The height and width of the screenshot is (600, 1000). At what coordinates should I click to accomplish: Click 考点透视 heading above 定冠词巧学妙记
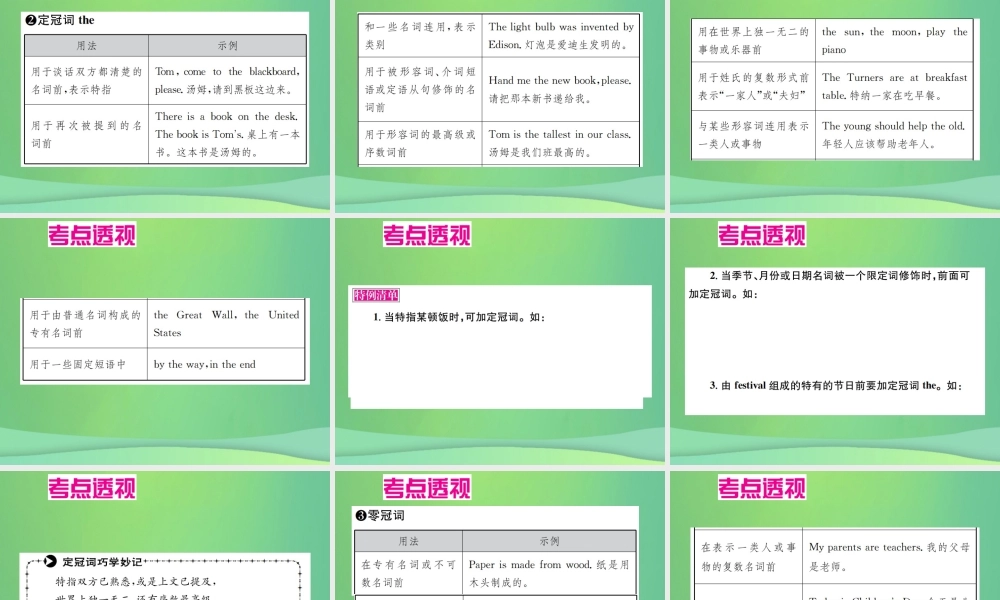coord(92,488)
